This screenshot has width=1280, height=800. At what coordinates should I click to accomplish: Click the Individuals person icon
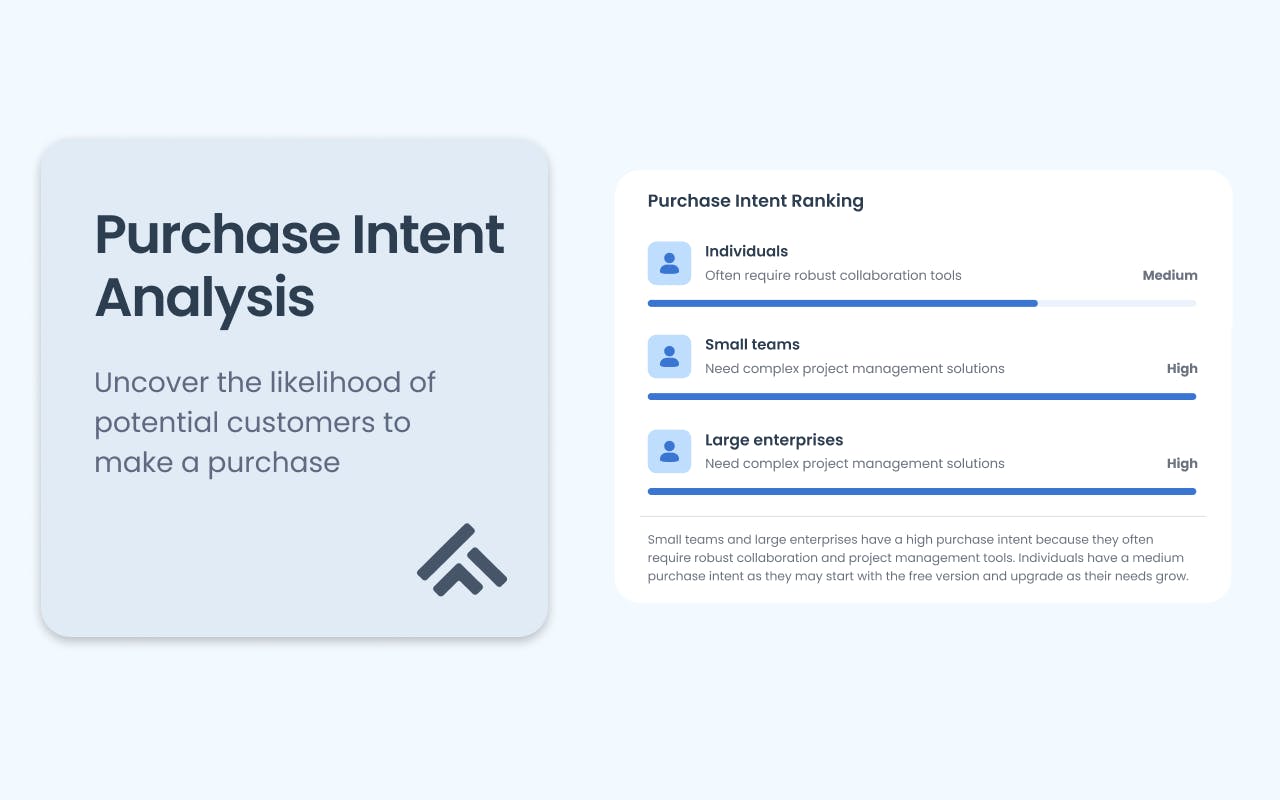[669, 263]
